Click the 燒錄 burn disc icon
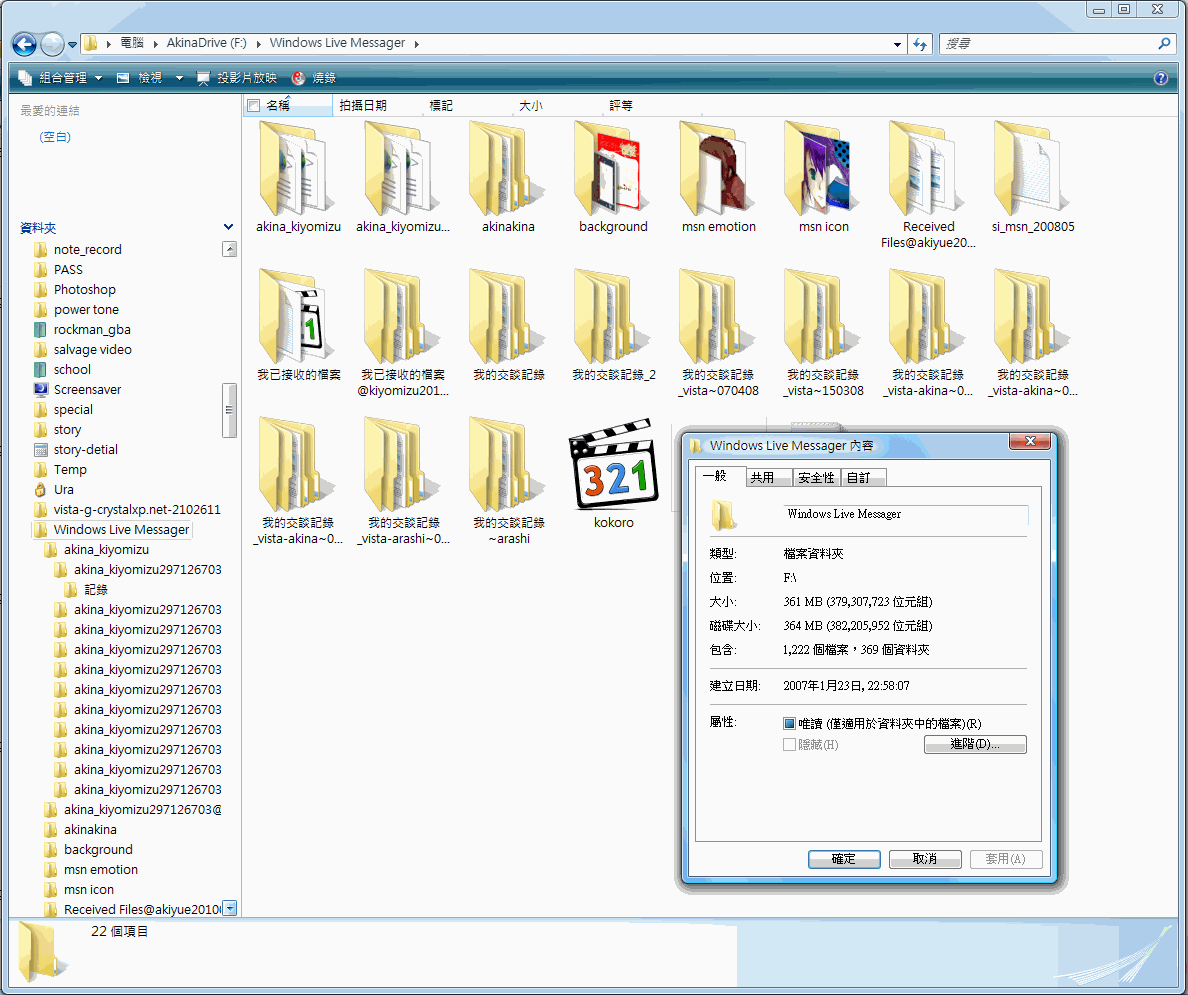 (x=299, y=77)
